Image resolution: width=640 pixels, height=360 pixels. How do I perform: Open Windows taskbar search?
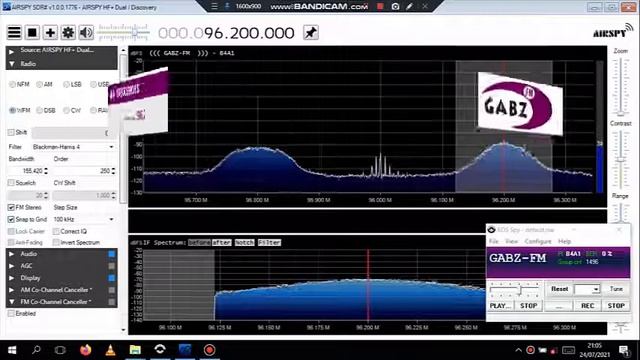click(36, 350)
